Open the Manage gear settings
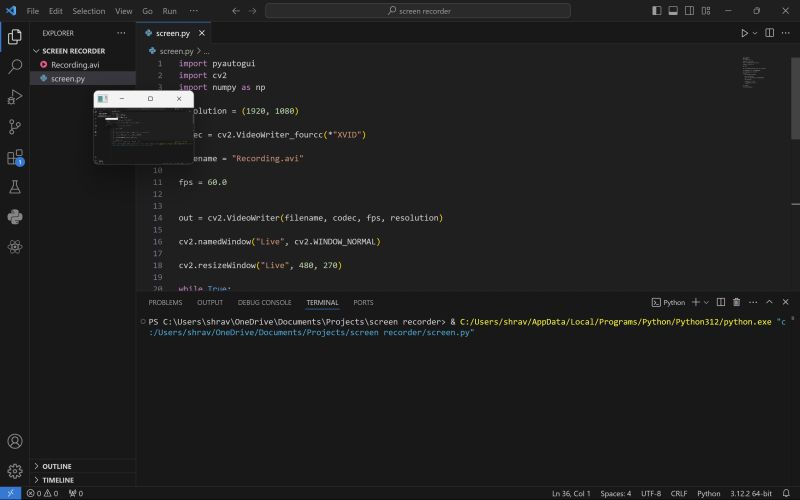Screen dimensions: 800x500 click(x=15, y=470)
